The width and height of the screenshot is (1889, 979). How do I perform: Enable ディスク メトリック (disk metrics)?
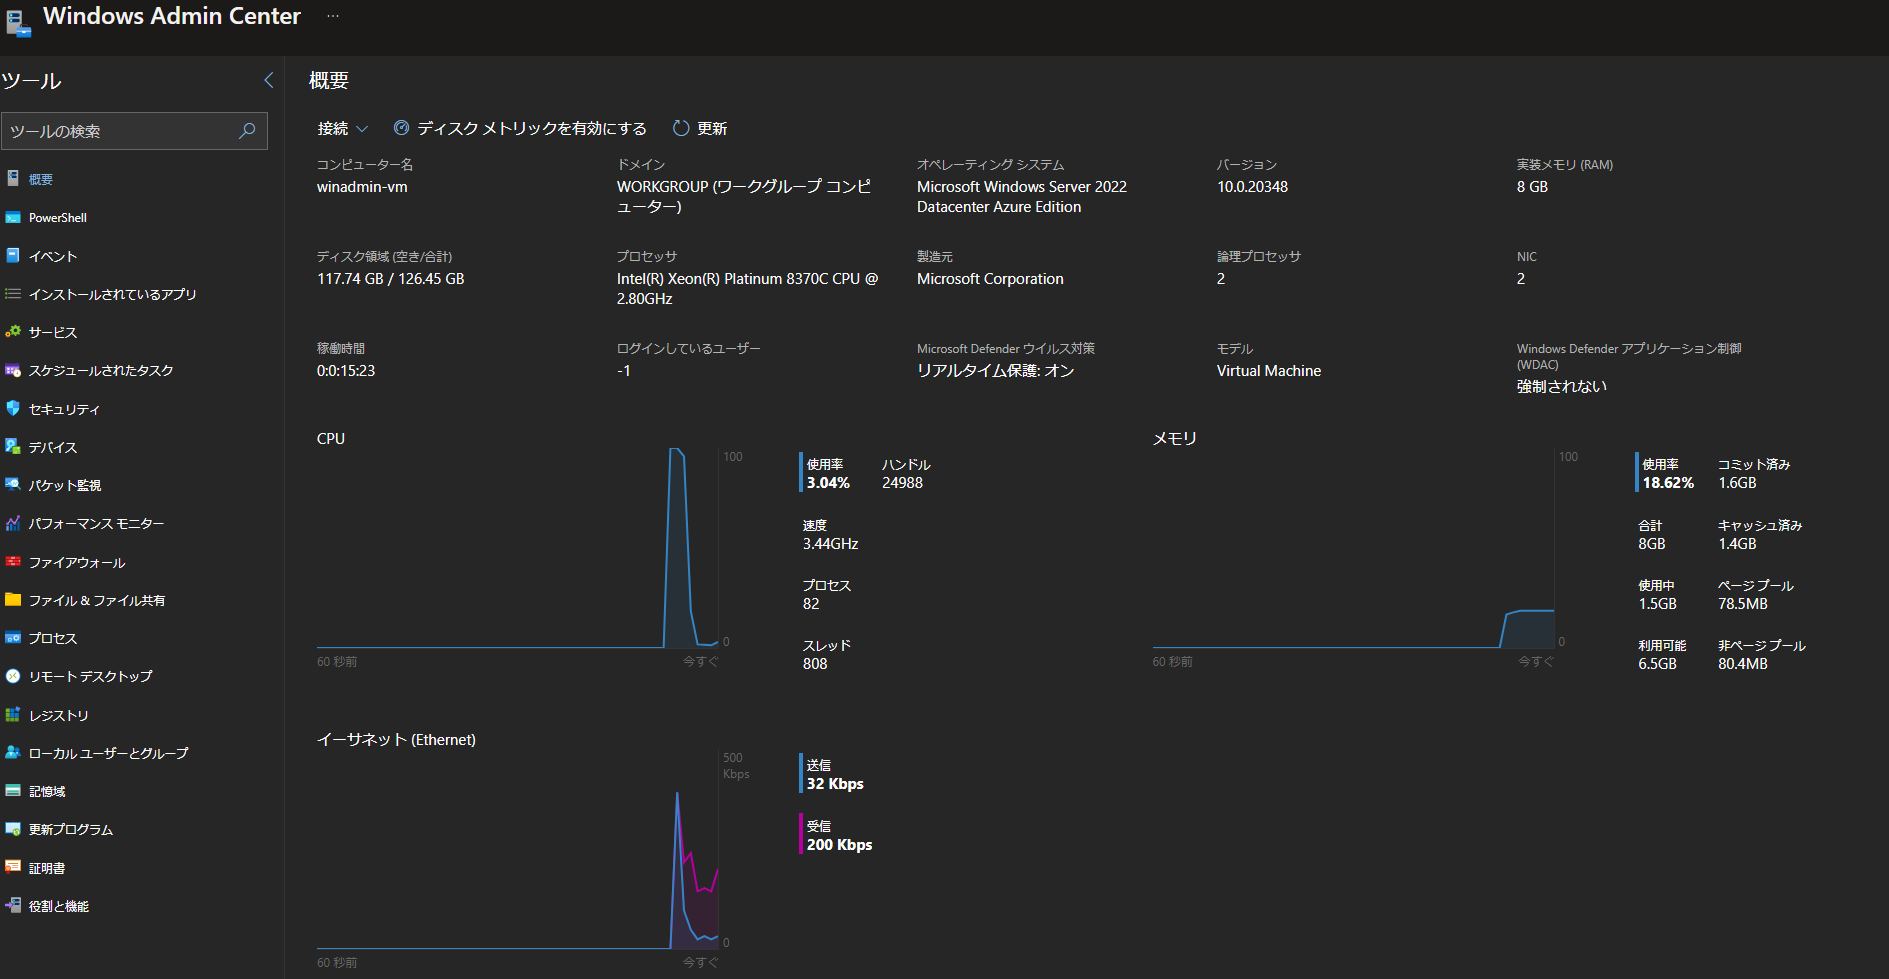pos(521,128)
